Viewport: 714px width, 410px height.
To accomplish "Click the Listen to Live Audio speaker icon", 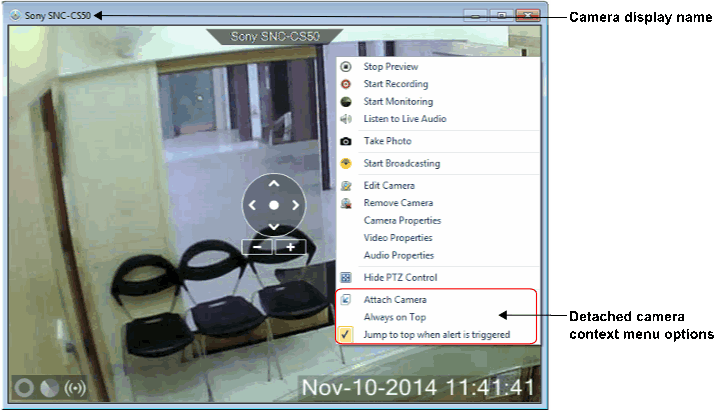I will pos(346,119).
